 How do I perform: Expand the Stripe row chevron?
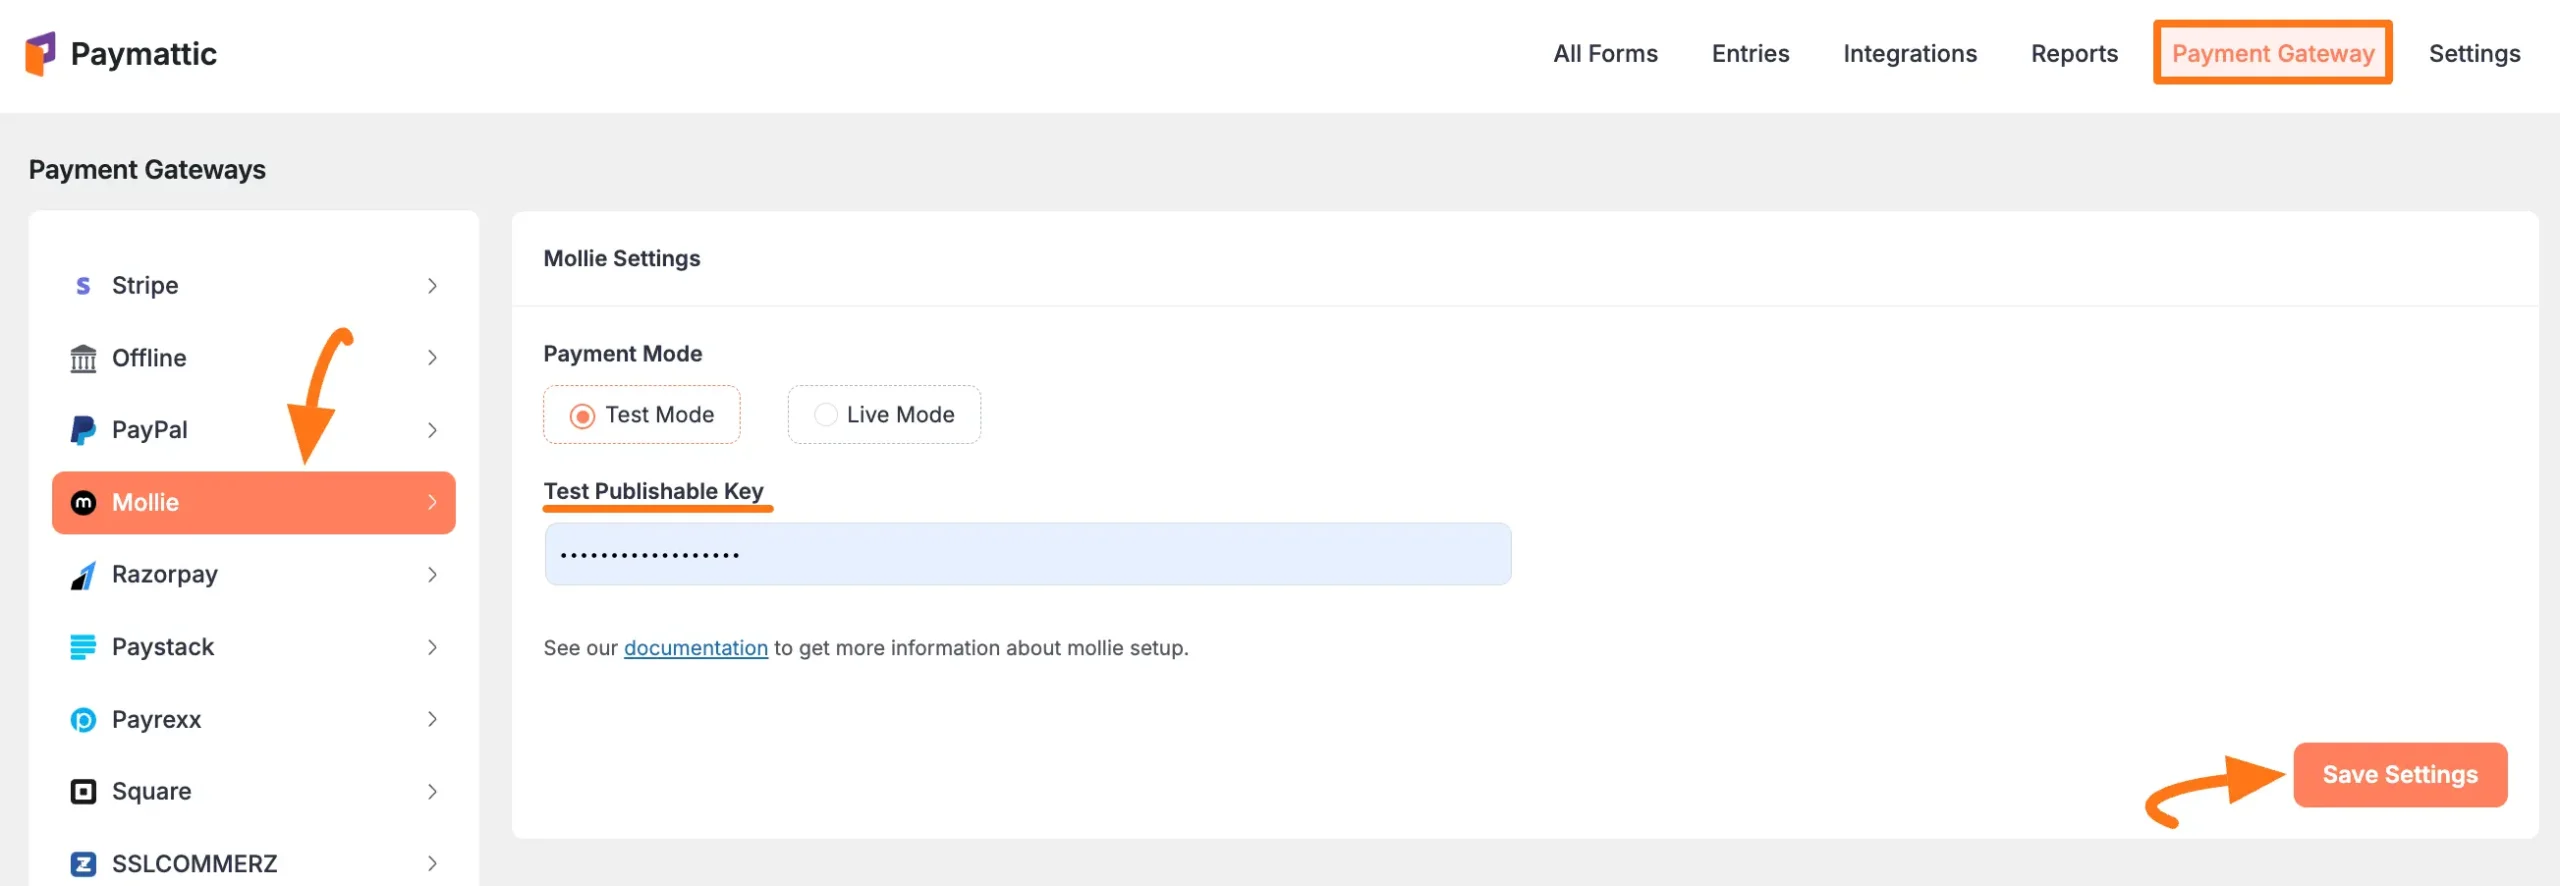pyautogui.click(x=432, y=286)
